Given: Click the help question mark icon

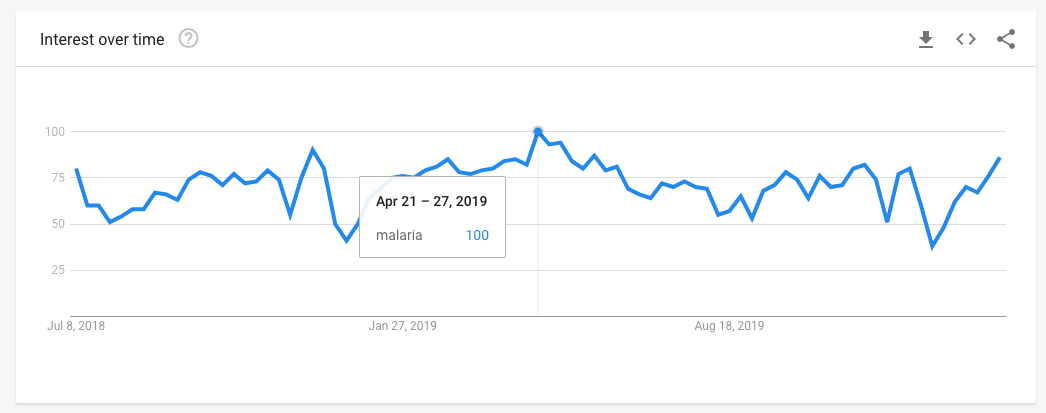Looking at the screenshot, I should coord(188,39).
